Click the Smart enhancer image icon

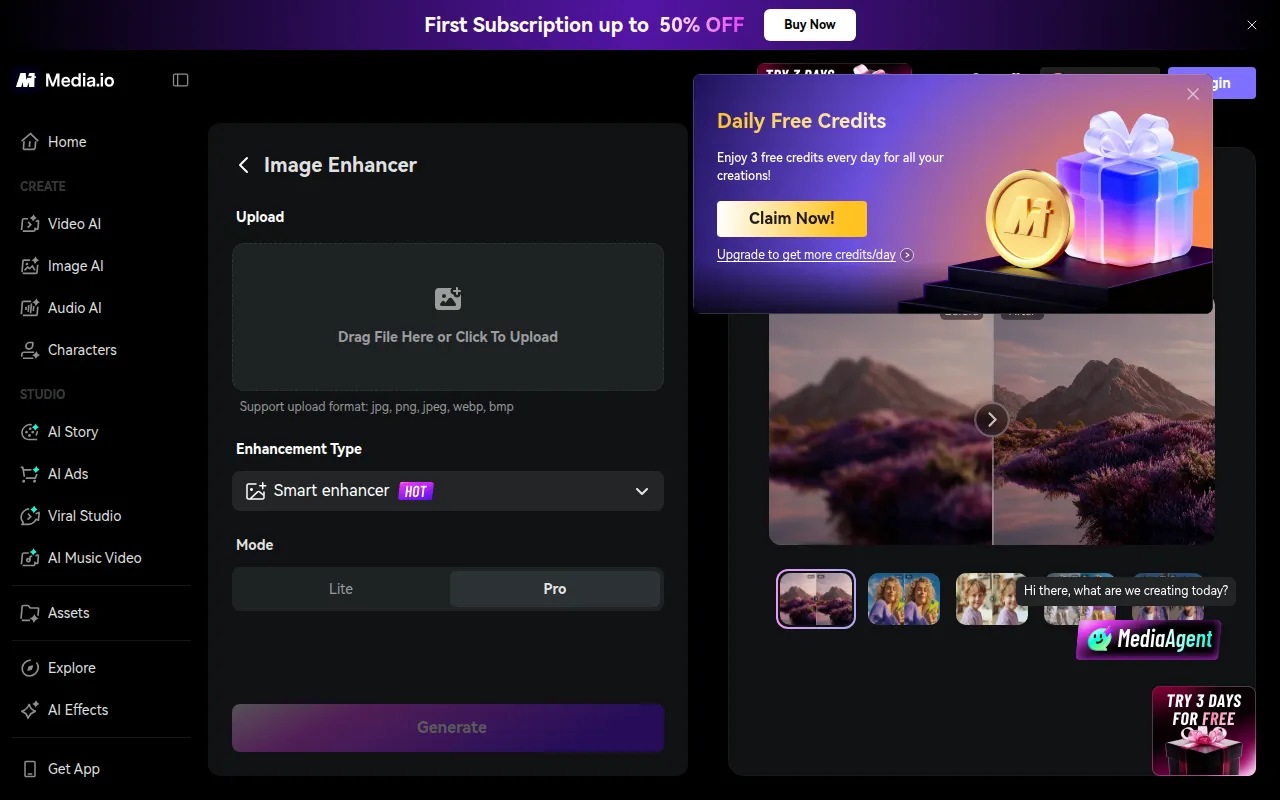coord(256,491)
